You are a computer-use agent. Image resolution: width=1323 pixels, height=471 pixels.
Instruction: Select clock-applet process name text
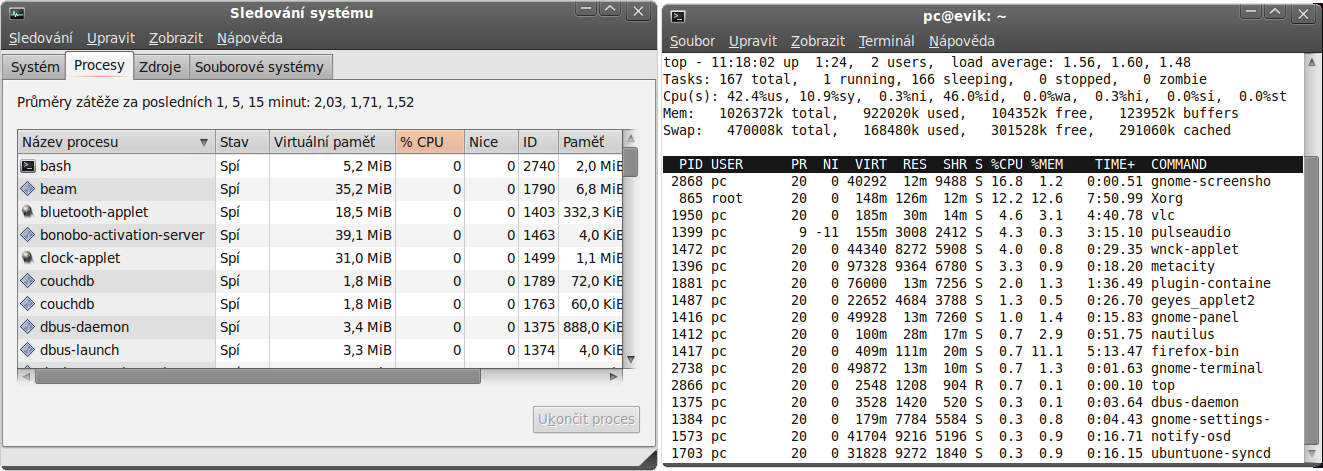point(80,258)
